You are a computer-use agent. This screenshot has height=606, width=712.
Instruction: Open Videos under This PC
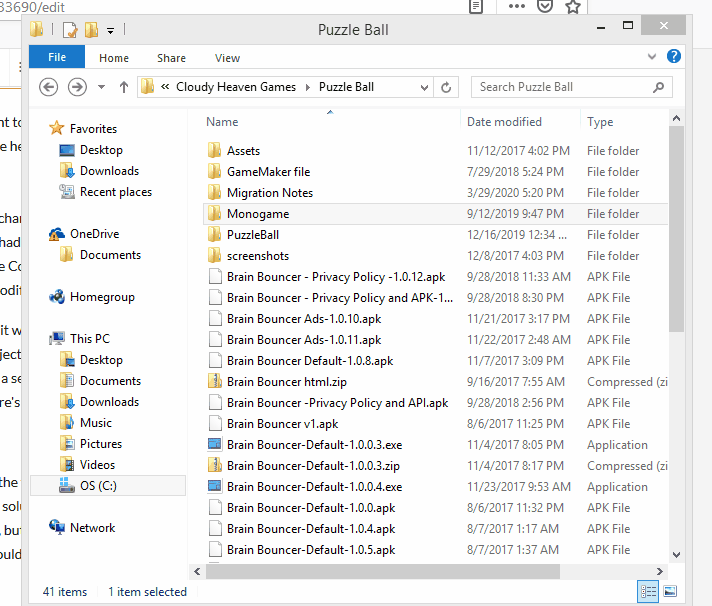[97, 465]
